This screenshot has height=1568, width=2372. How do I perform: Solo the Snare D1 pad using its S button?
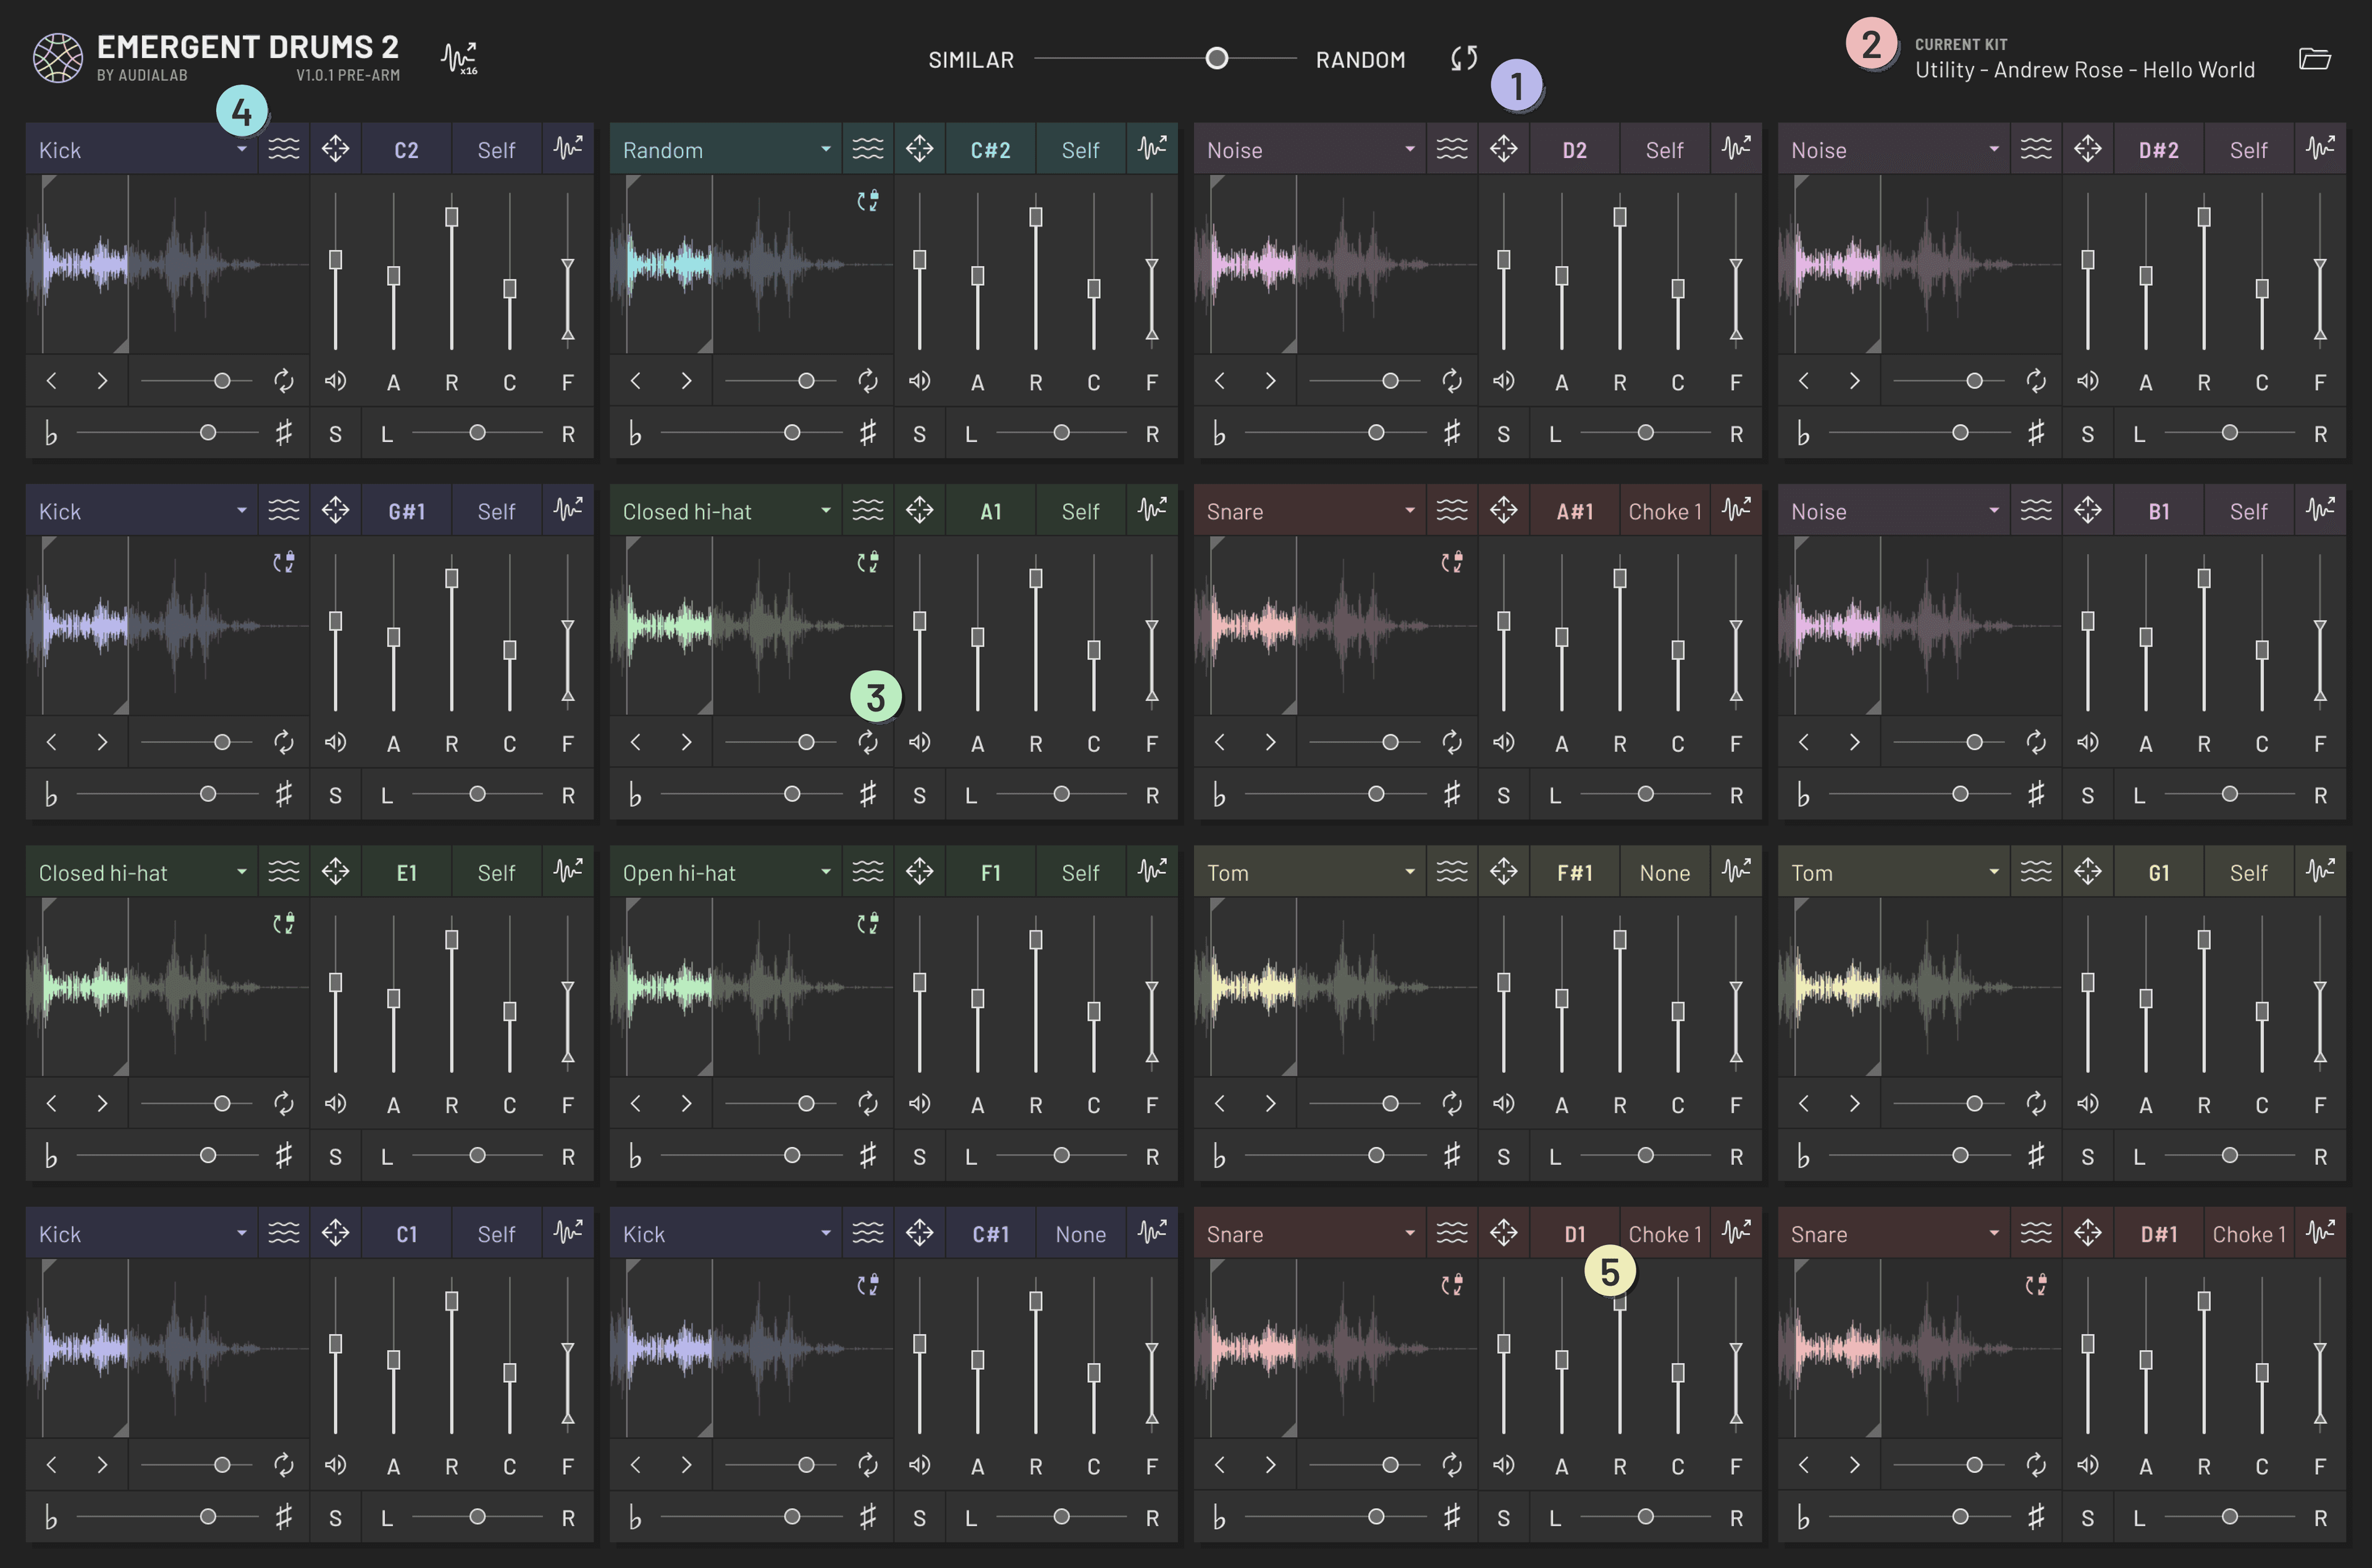[1504, 1517]
